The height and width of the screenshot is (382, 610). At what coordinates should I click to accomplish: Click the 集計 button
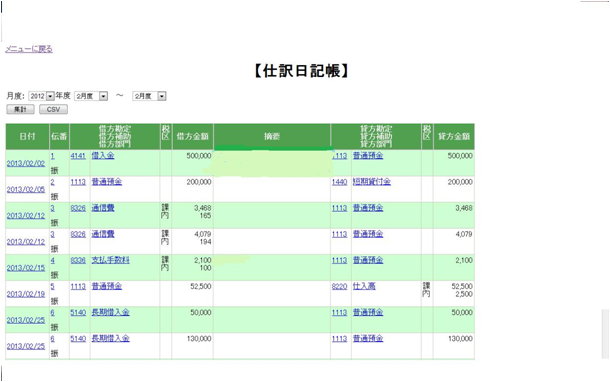20,109
